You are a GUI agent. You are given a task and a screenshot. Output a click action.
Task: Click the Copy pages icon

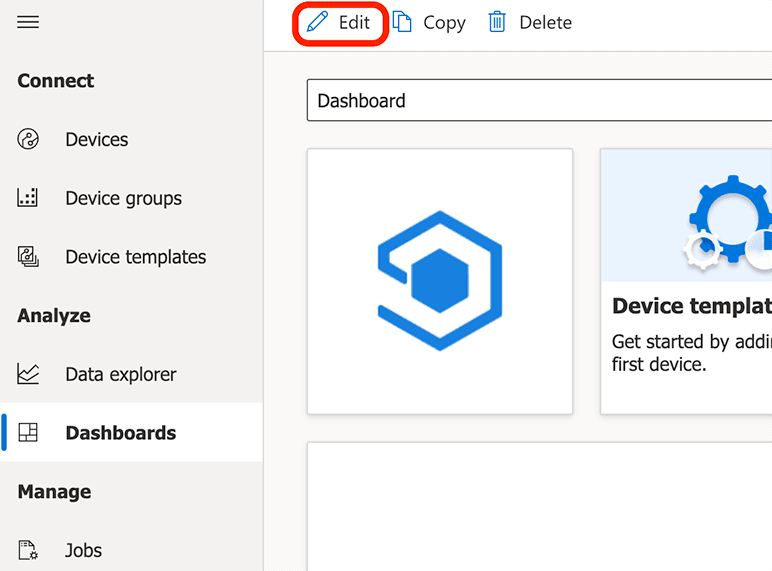402,22
